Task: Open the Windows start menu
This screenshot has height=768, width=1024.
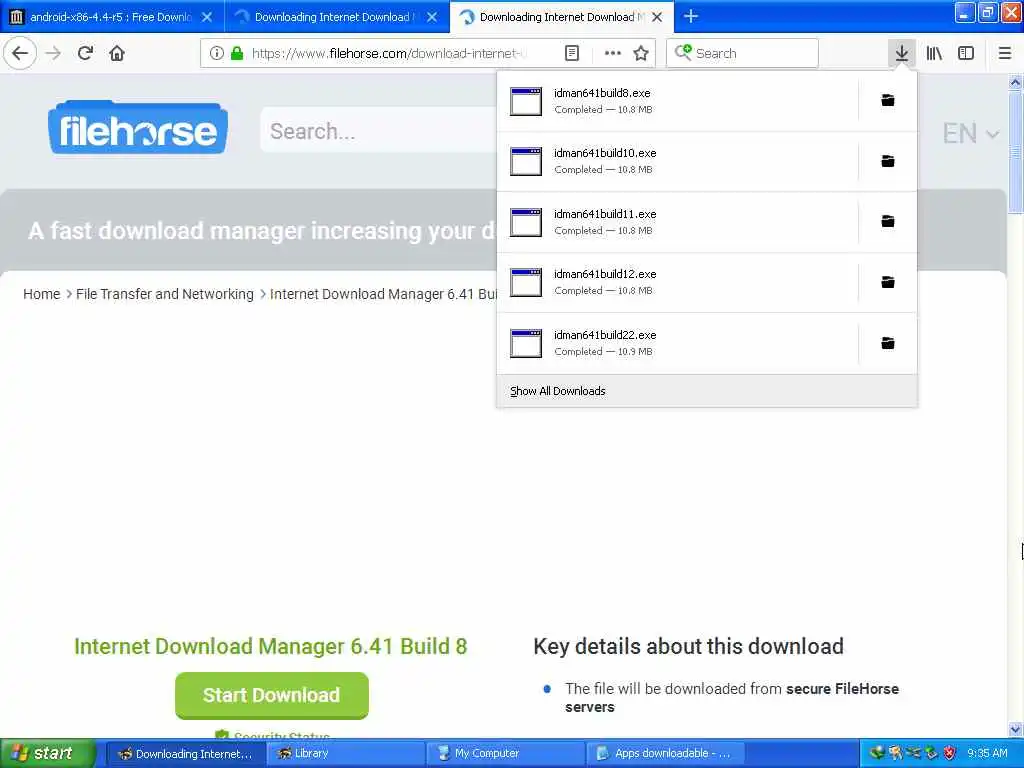Action: tap(47, 753)
